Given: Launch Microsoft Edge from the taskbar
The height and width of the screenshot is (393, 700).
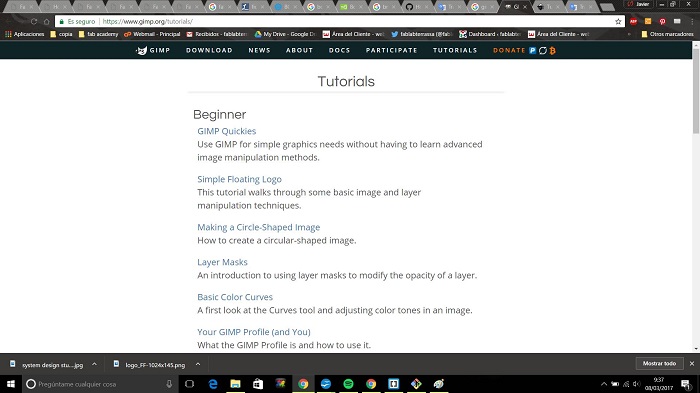Looking at the screenshot, I should [x=213, y=384].
